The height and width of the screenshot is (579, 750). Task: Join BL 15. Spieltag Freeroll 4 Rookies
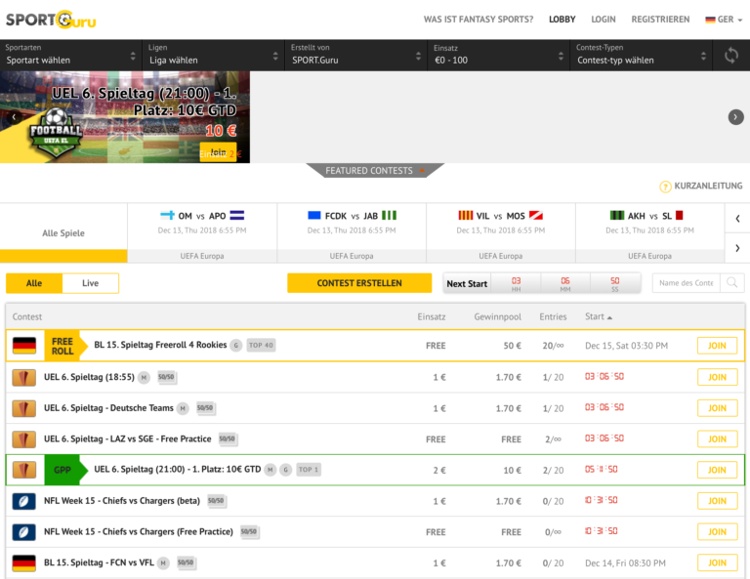(x=717, y=345)
